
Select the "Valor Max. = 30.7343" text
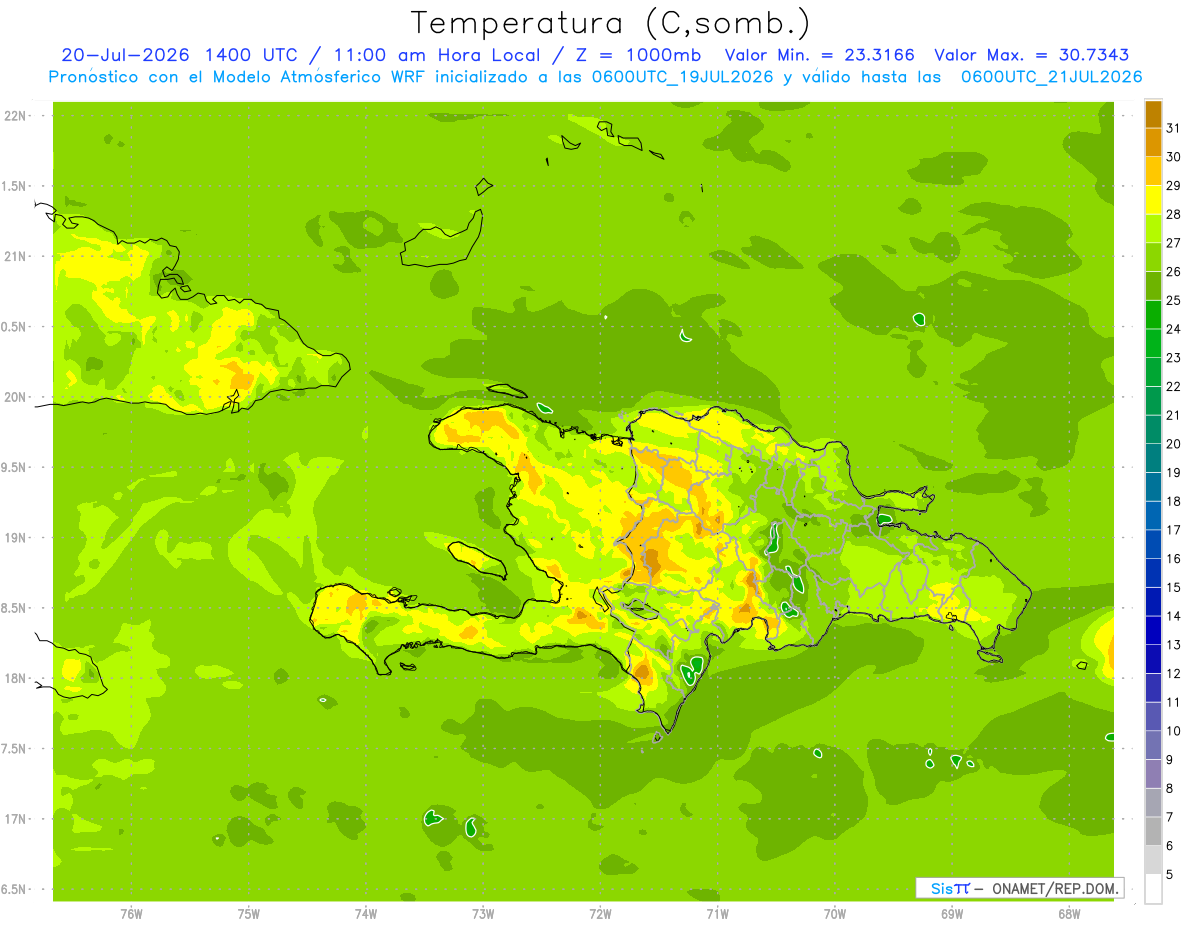coord(1033,55)
